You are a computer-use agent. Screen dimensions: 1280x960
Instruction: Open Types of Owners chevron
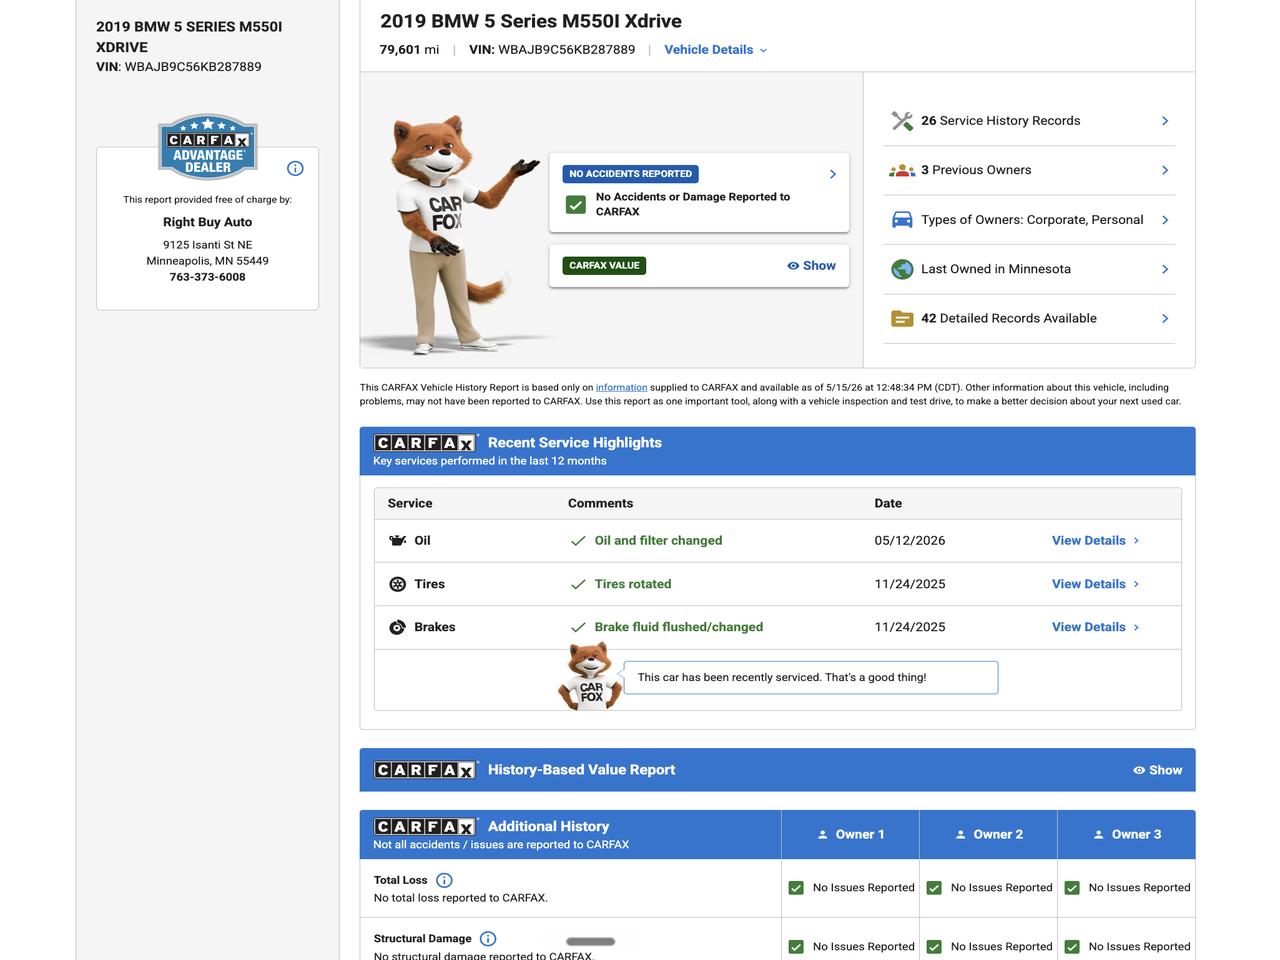tap(1165, 220)
